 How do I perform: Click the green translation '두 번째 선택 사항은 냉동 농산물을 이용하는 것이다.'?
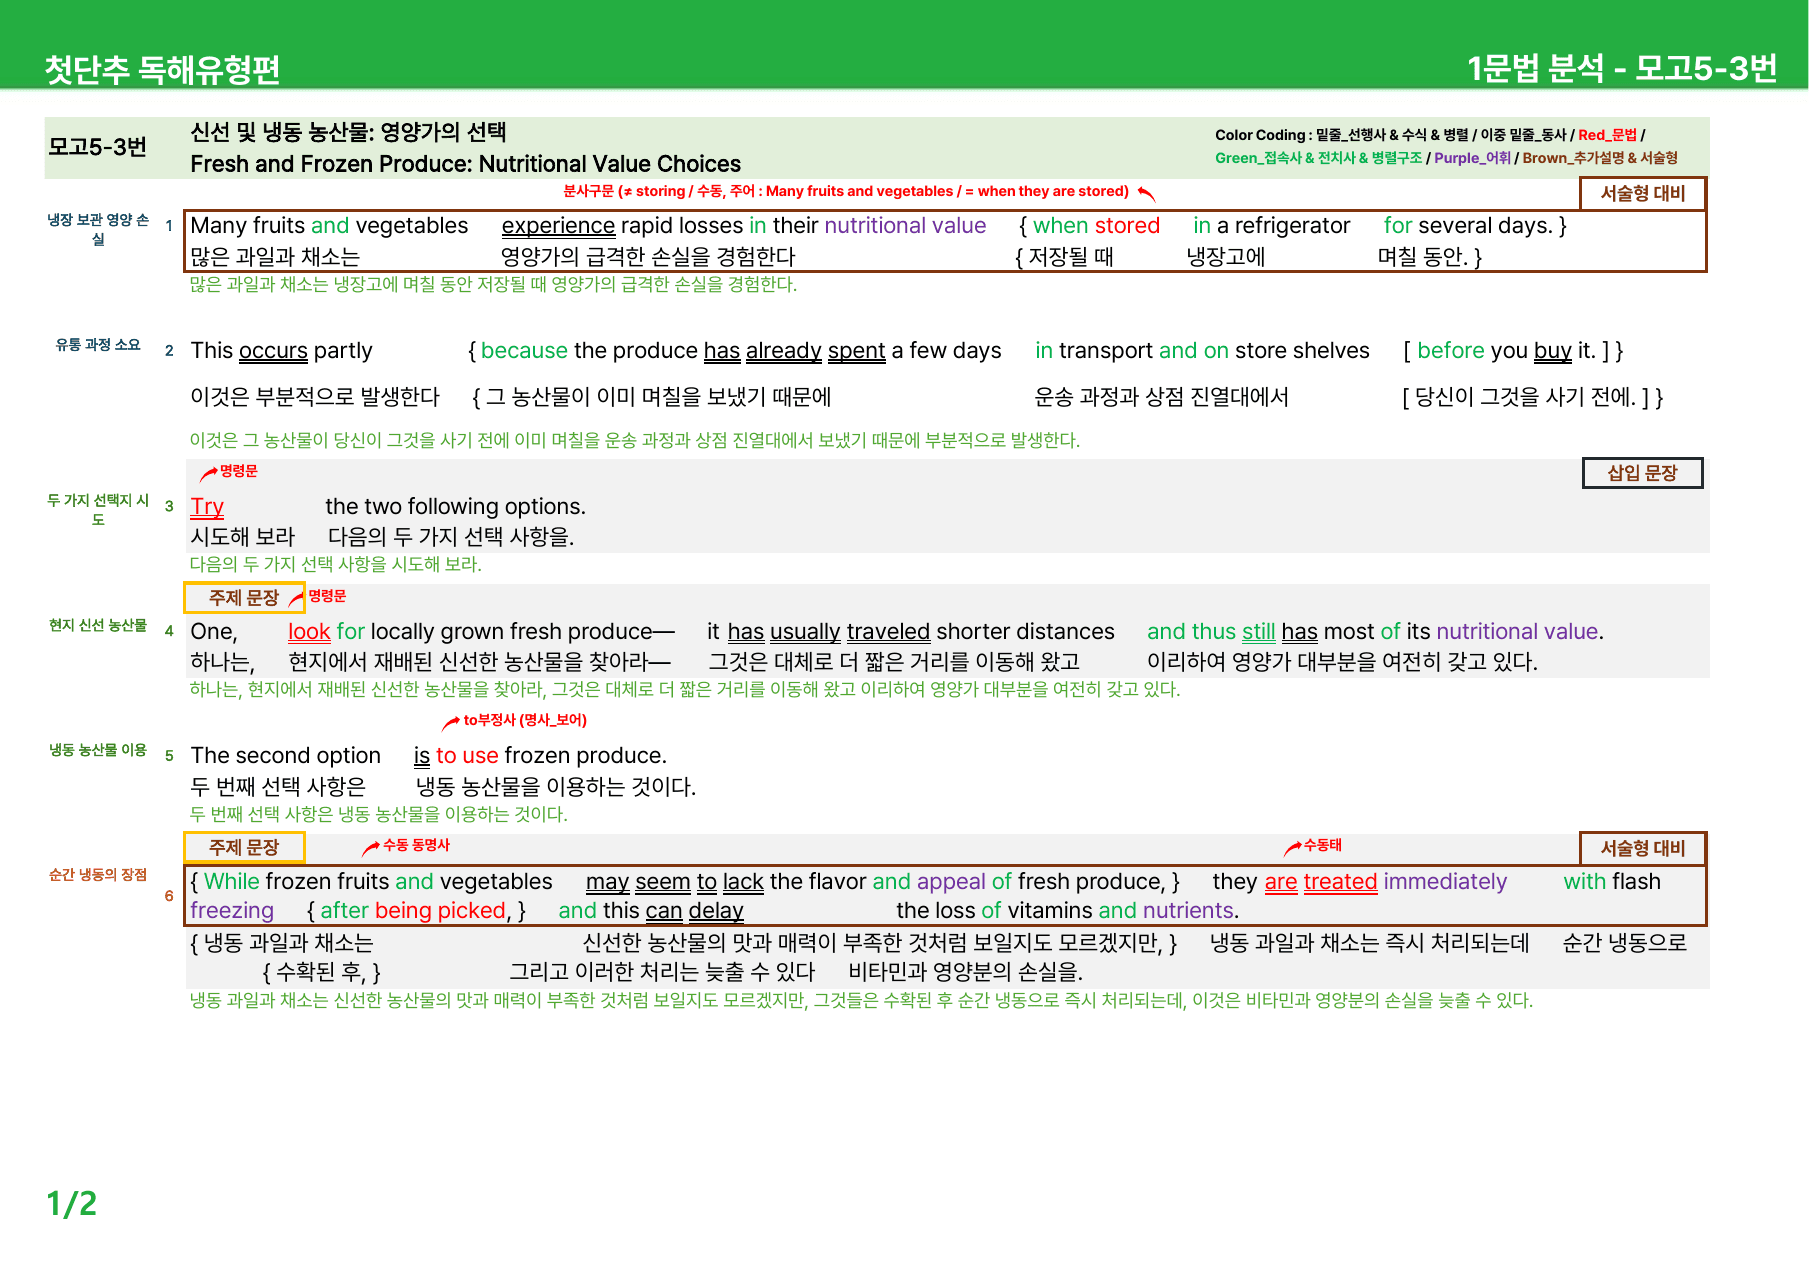pos(379,815)
